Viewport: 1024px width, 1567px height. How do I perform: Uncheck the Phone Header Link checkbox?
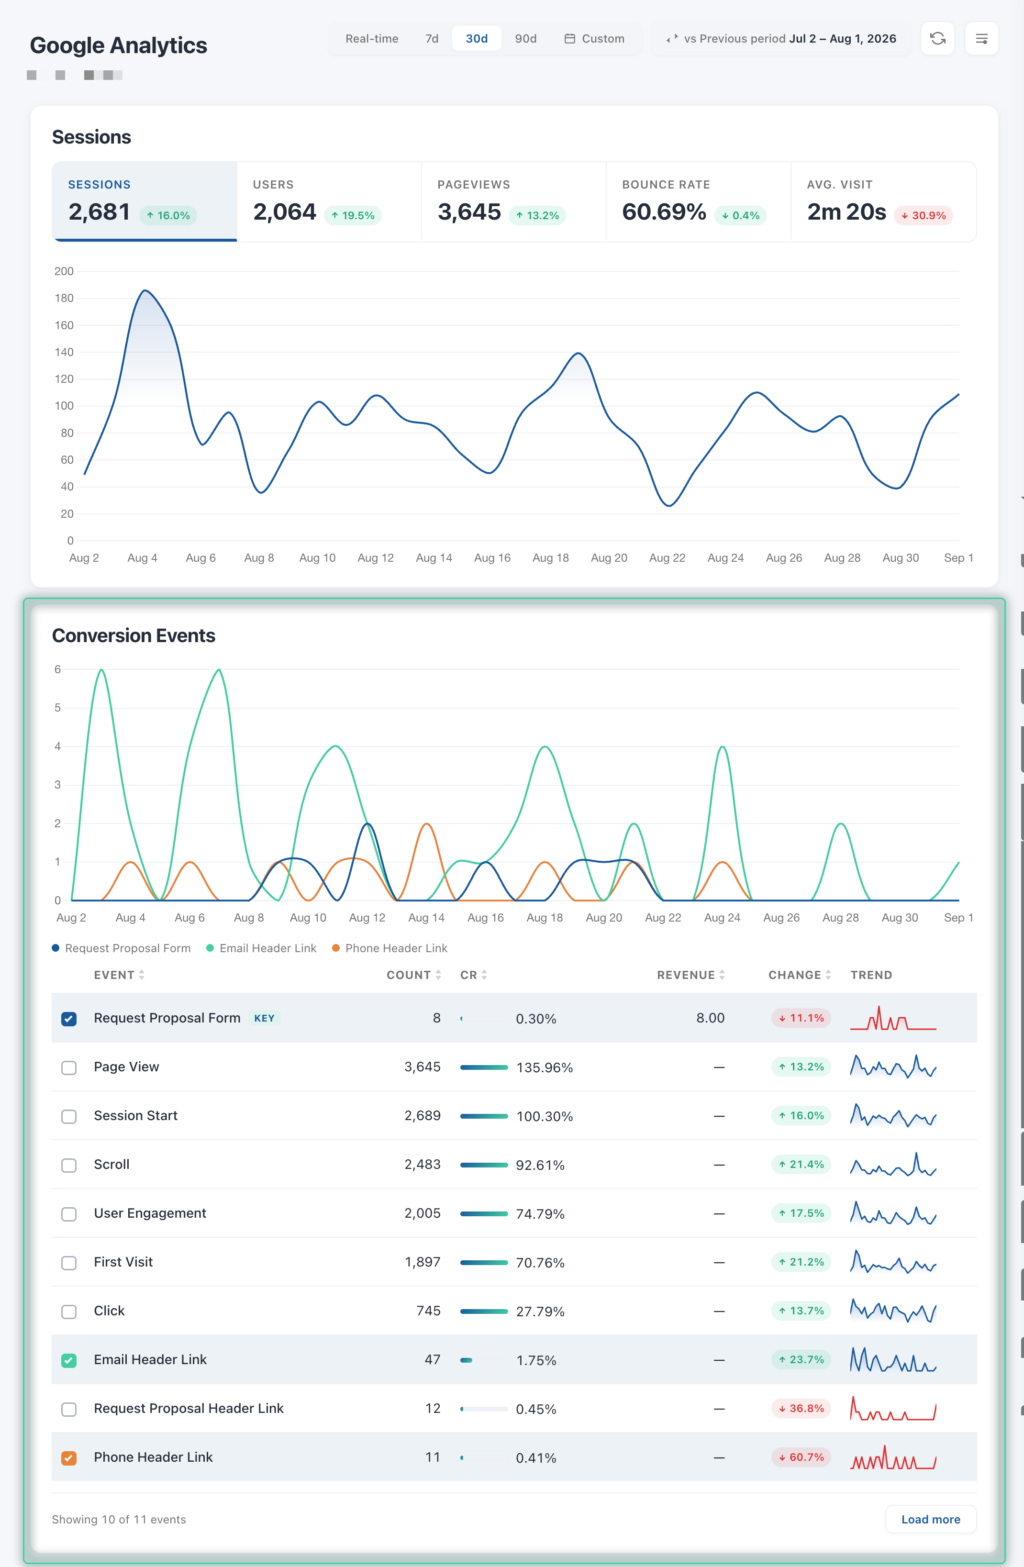69,1458
